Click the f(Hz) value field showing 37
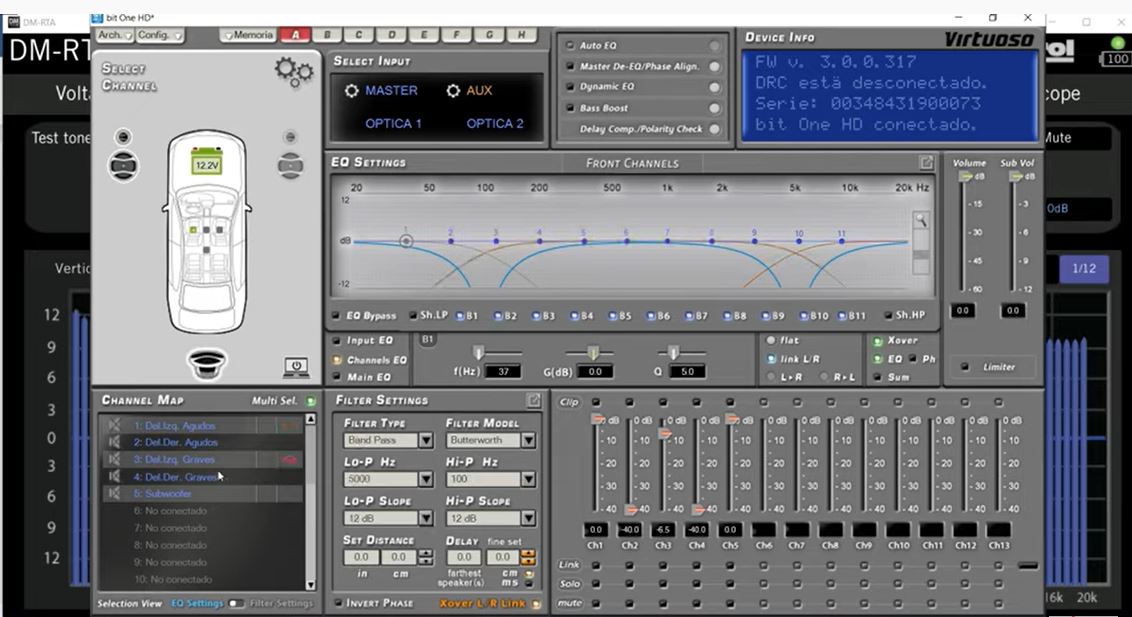 [x=503, y=372]
